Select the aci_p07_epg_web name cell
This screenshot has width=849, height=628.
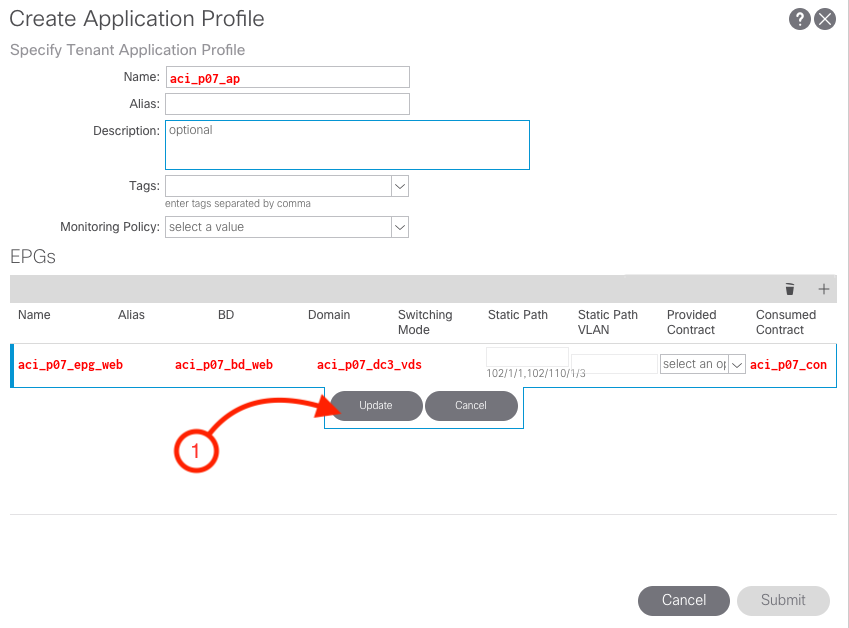pos(70,365)
